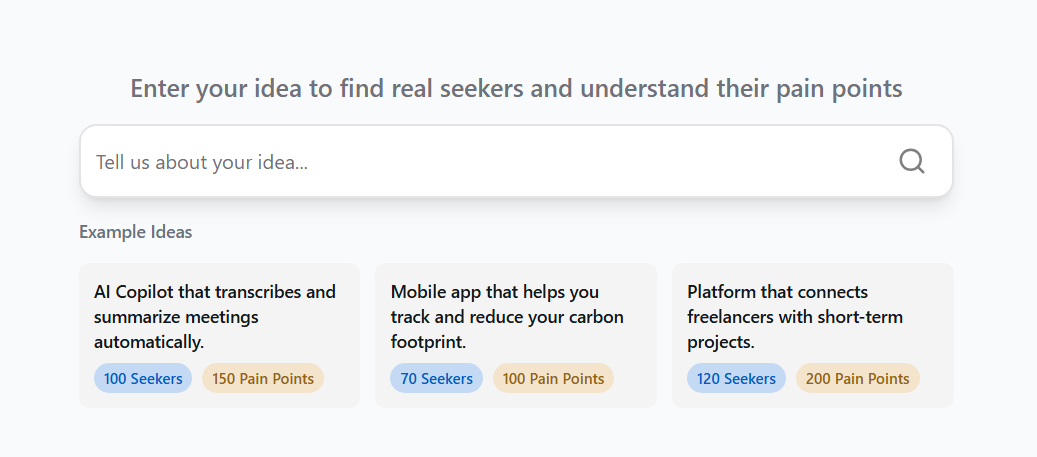The height and width of the screenshot is (457, 1037).
Task: Click the 'Platform that connects freelancers' title text
Action: 777,292
